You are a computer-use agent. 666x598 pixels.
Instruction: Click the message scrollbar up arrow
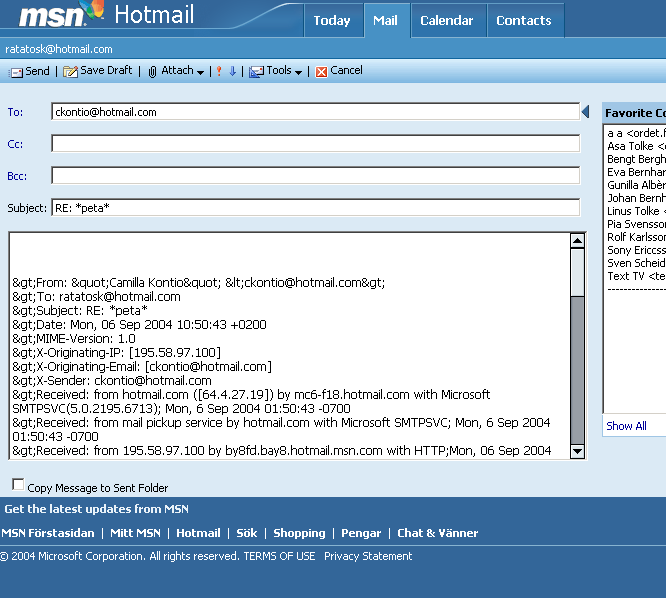577,241
